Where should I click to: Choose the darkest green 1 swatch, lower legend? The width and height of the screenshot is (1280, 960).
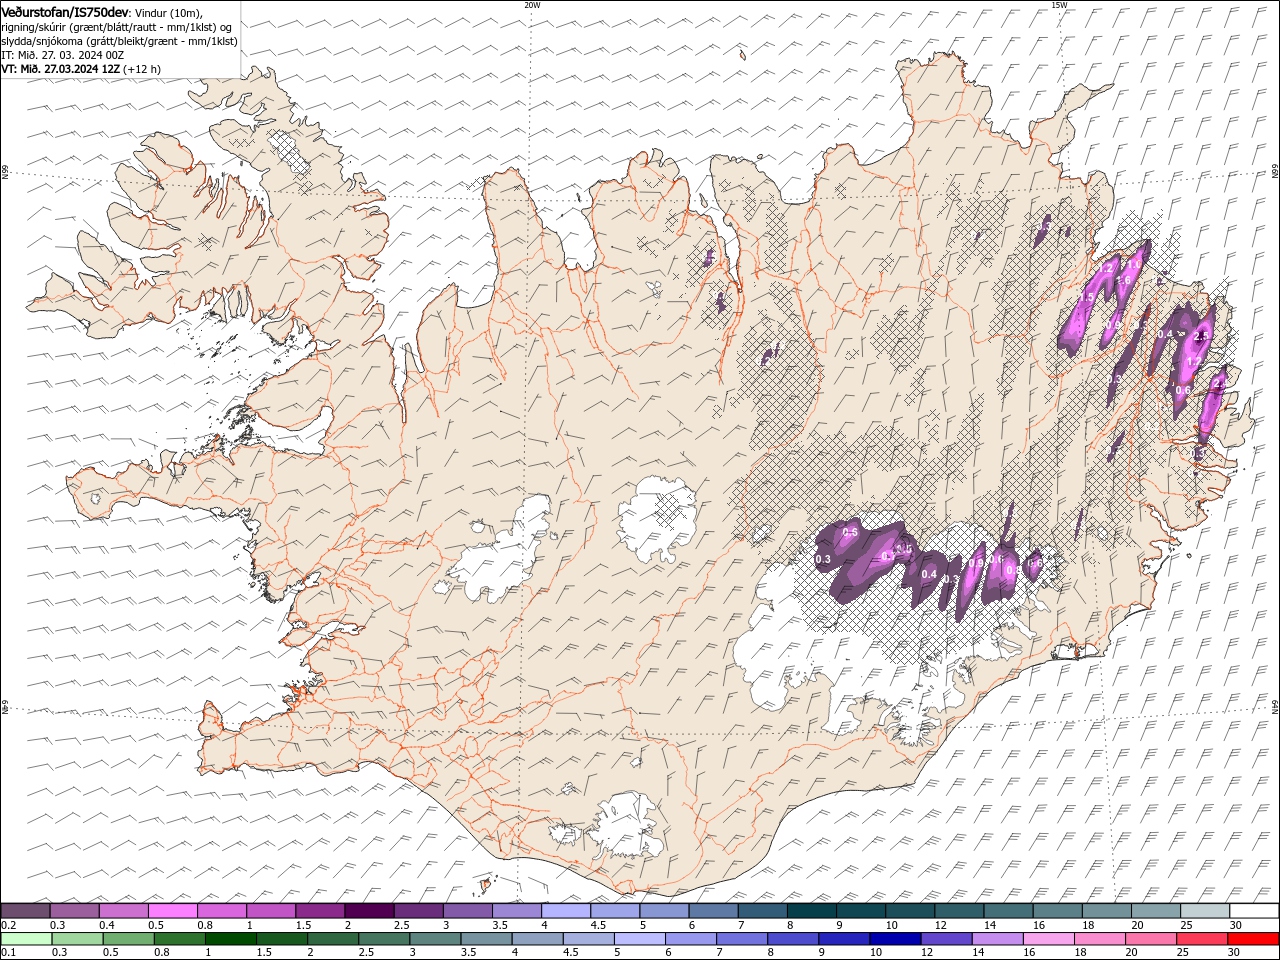(231, 939)
